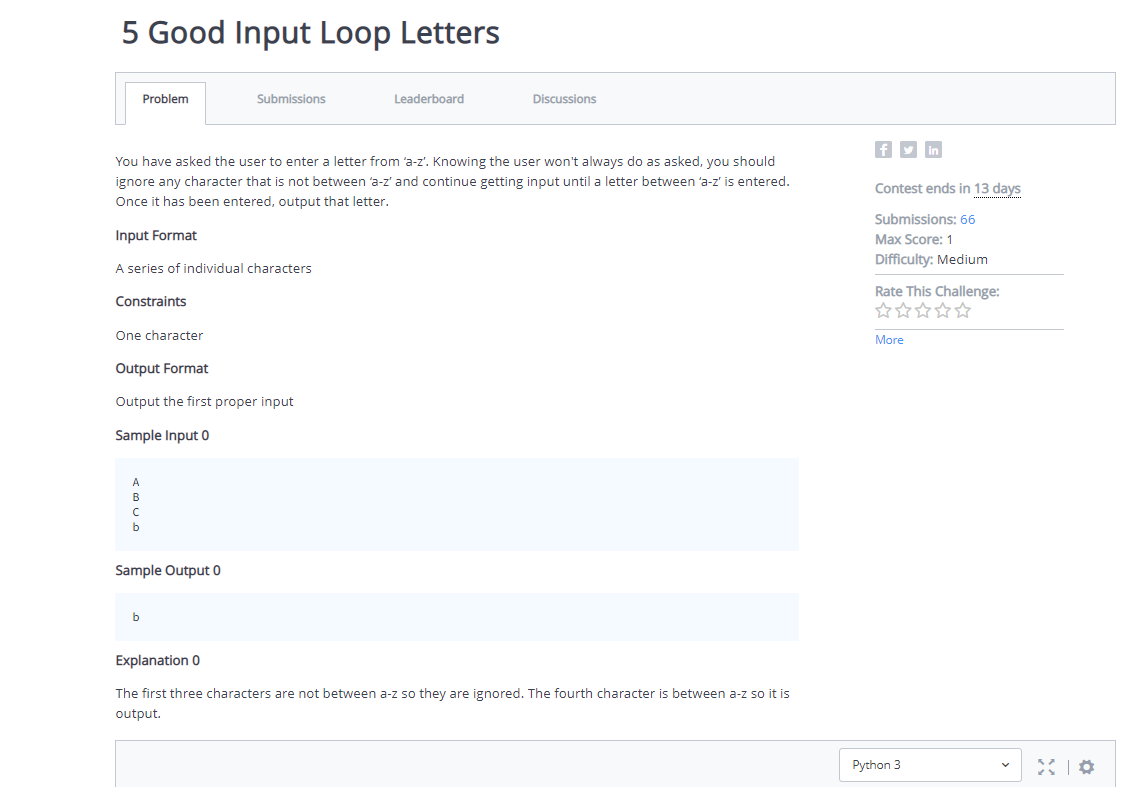Rate the challenge one star
This screenshot has height=787, width=1126.
tap(883, 310)
